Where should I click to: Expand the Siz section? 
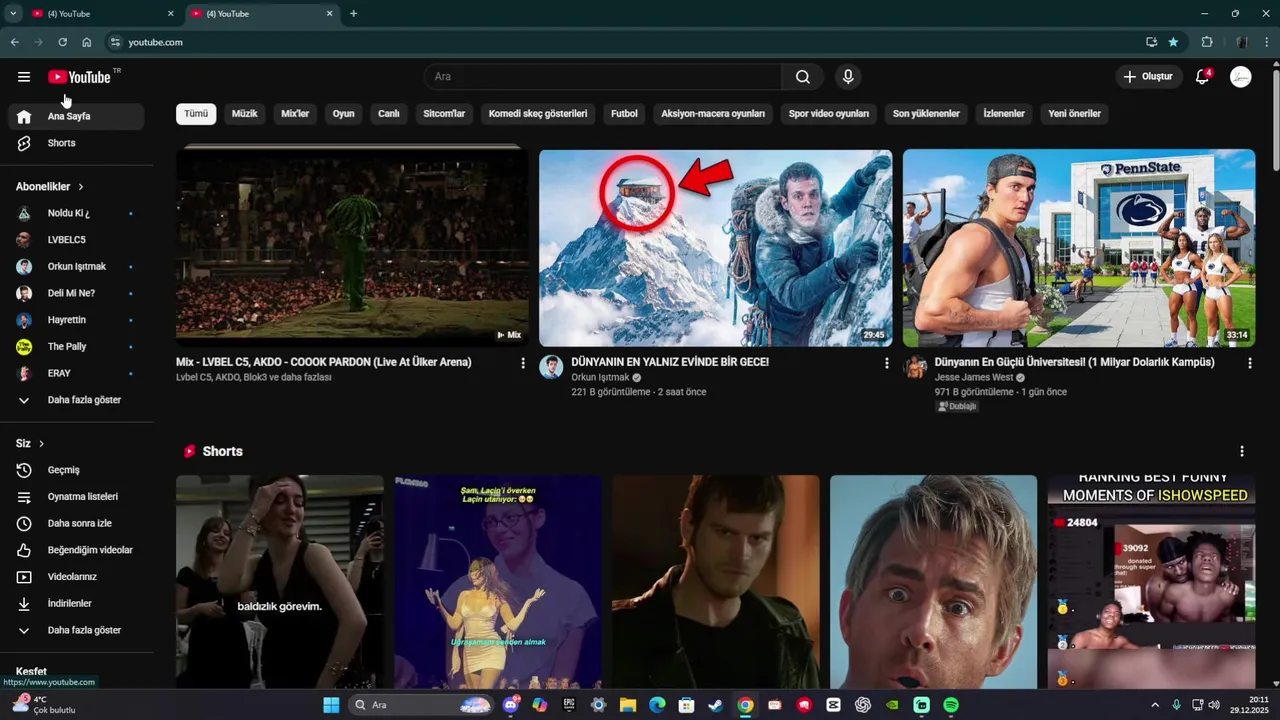[x=30, y=443]
